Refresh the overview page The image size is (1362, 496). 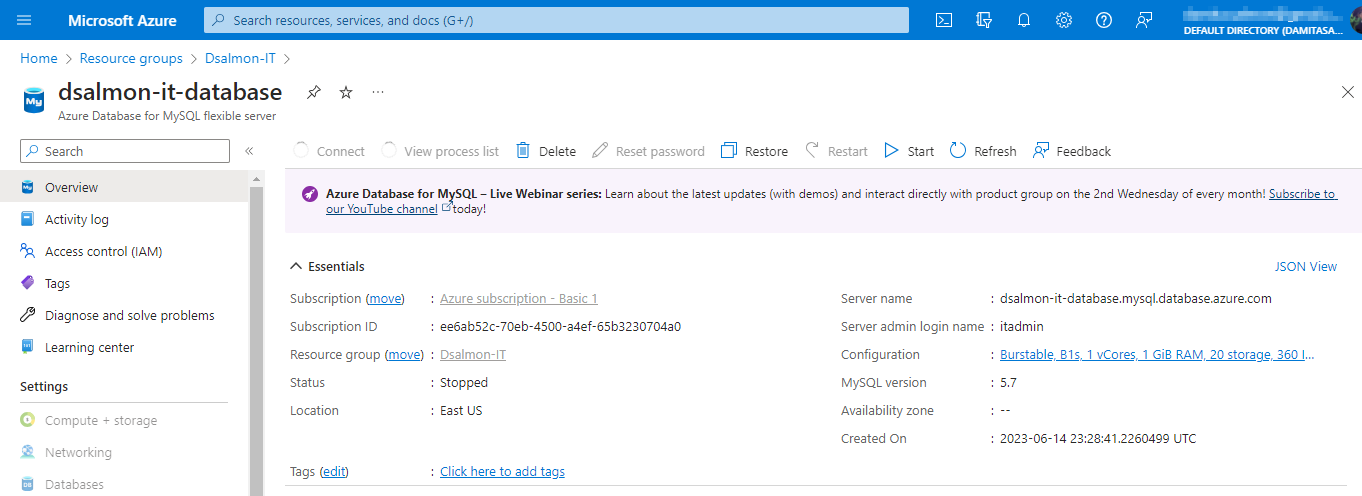pyautogui.click(x=983, y=151)
